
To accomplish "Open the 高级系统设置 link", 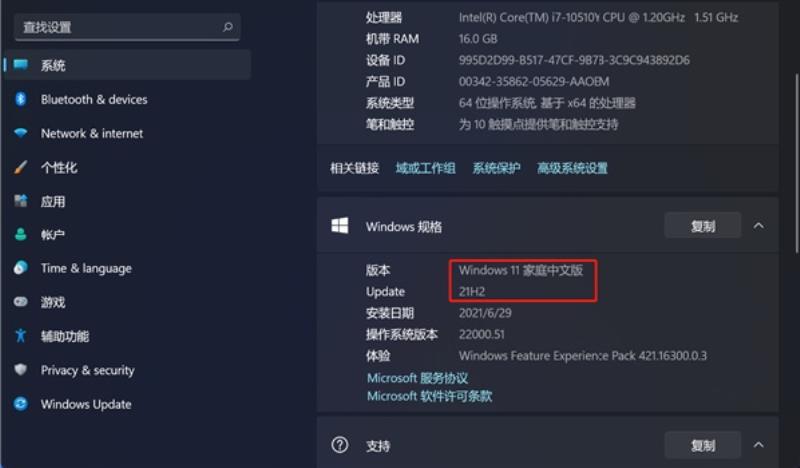I will click(x=572, y=168).
